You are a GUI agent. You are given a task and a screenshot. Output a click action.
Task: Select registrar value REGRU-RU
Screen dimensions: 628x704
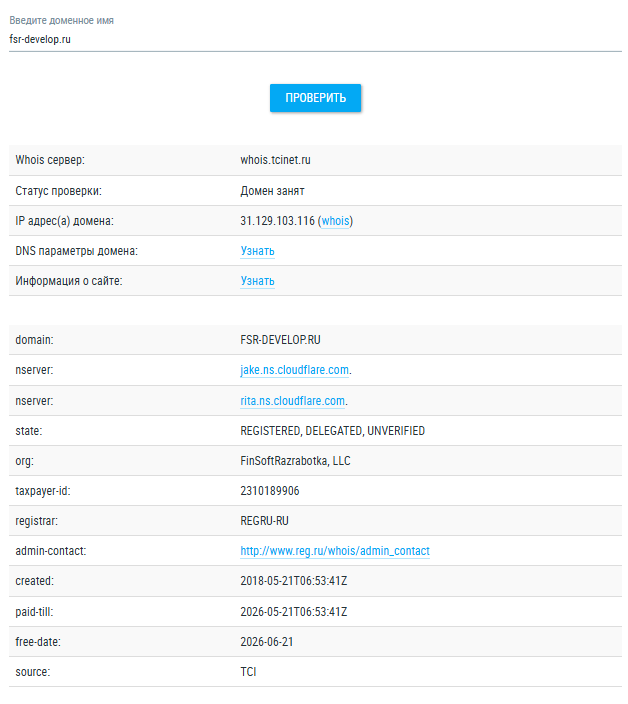[264, 521]
